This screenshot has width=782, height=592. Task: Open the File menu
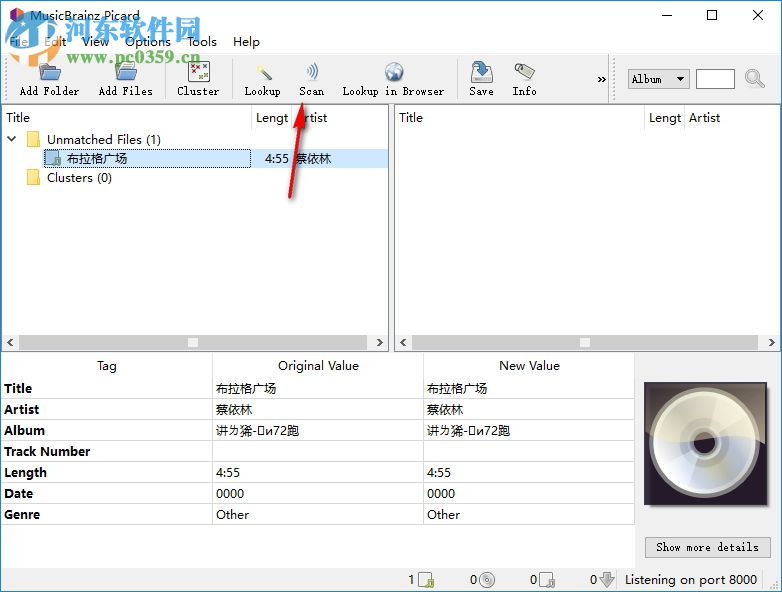click(19, 42)
